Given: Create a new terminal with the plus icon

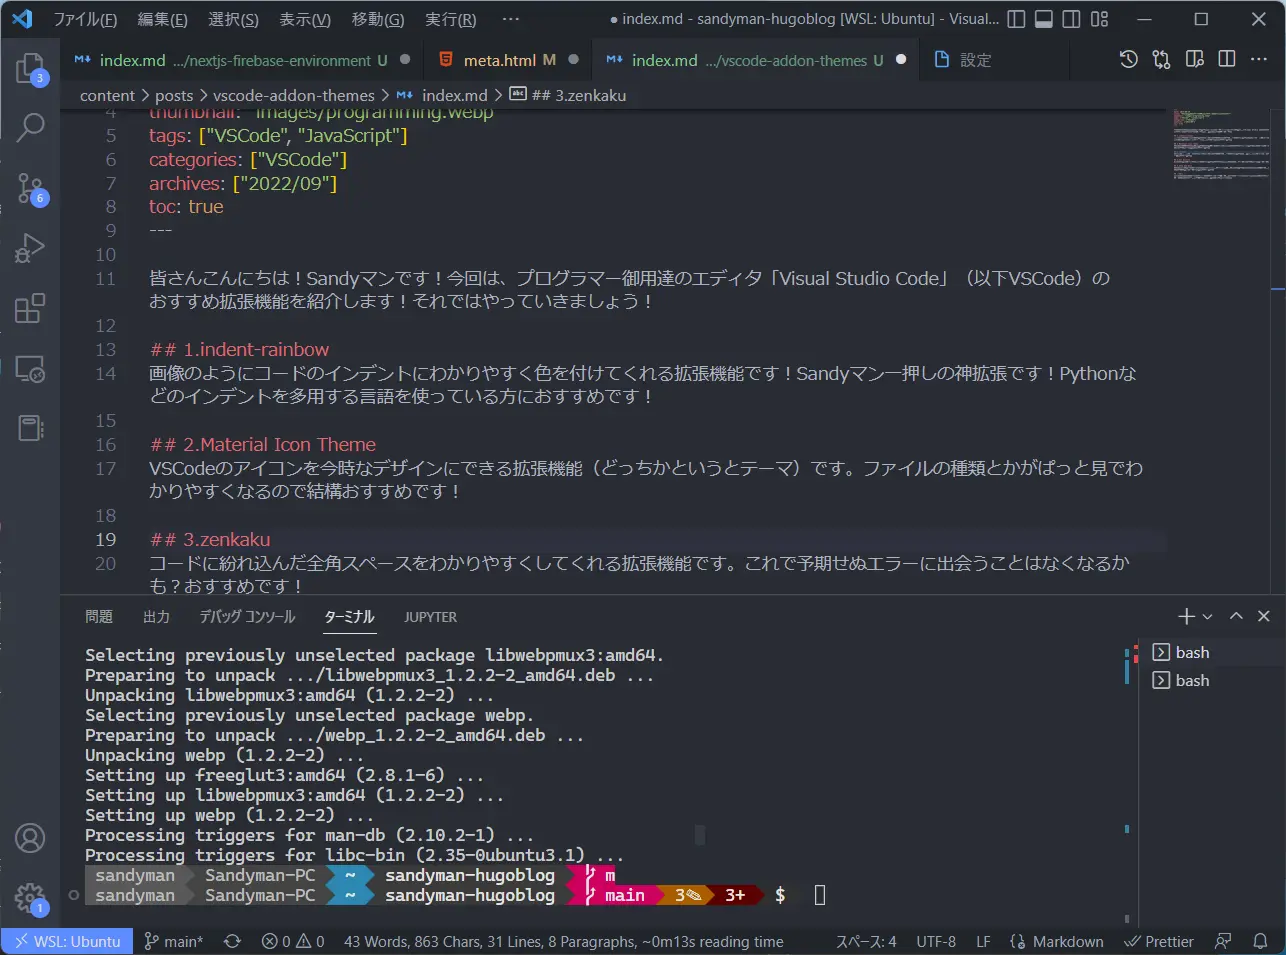Looking at the screenshot, I should [x=1187, y=616].
